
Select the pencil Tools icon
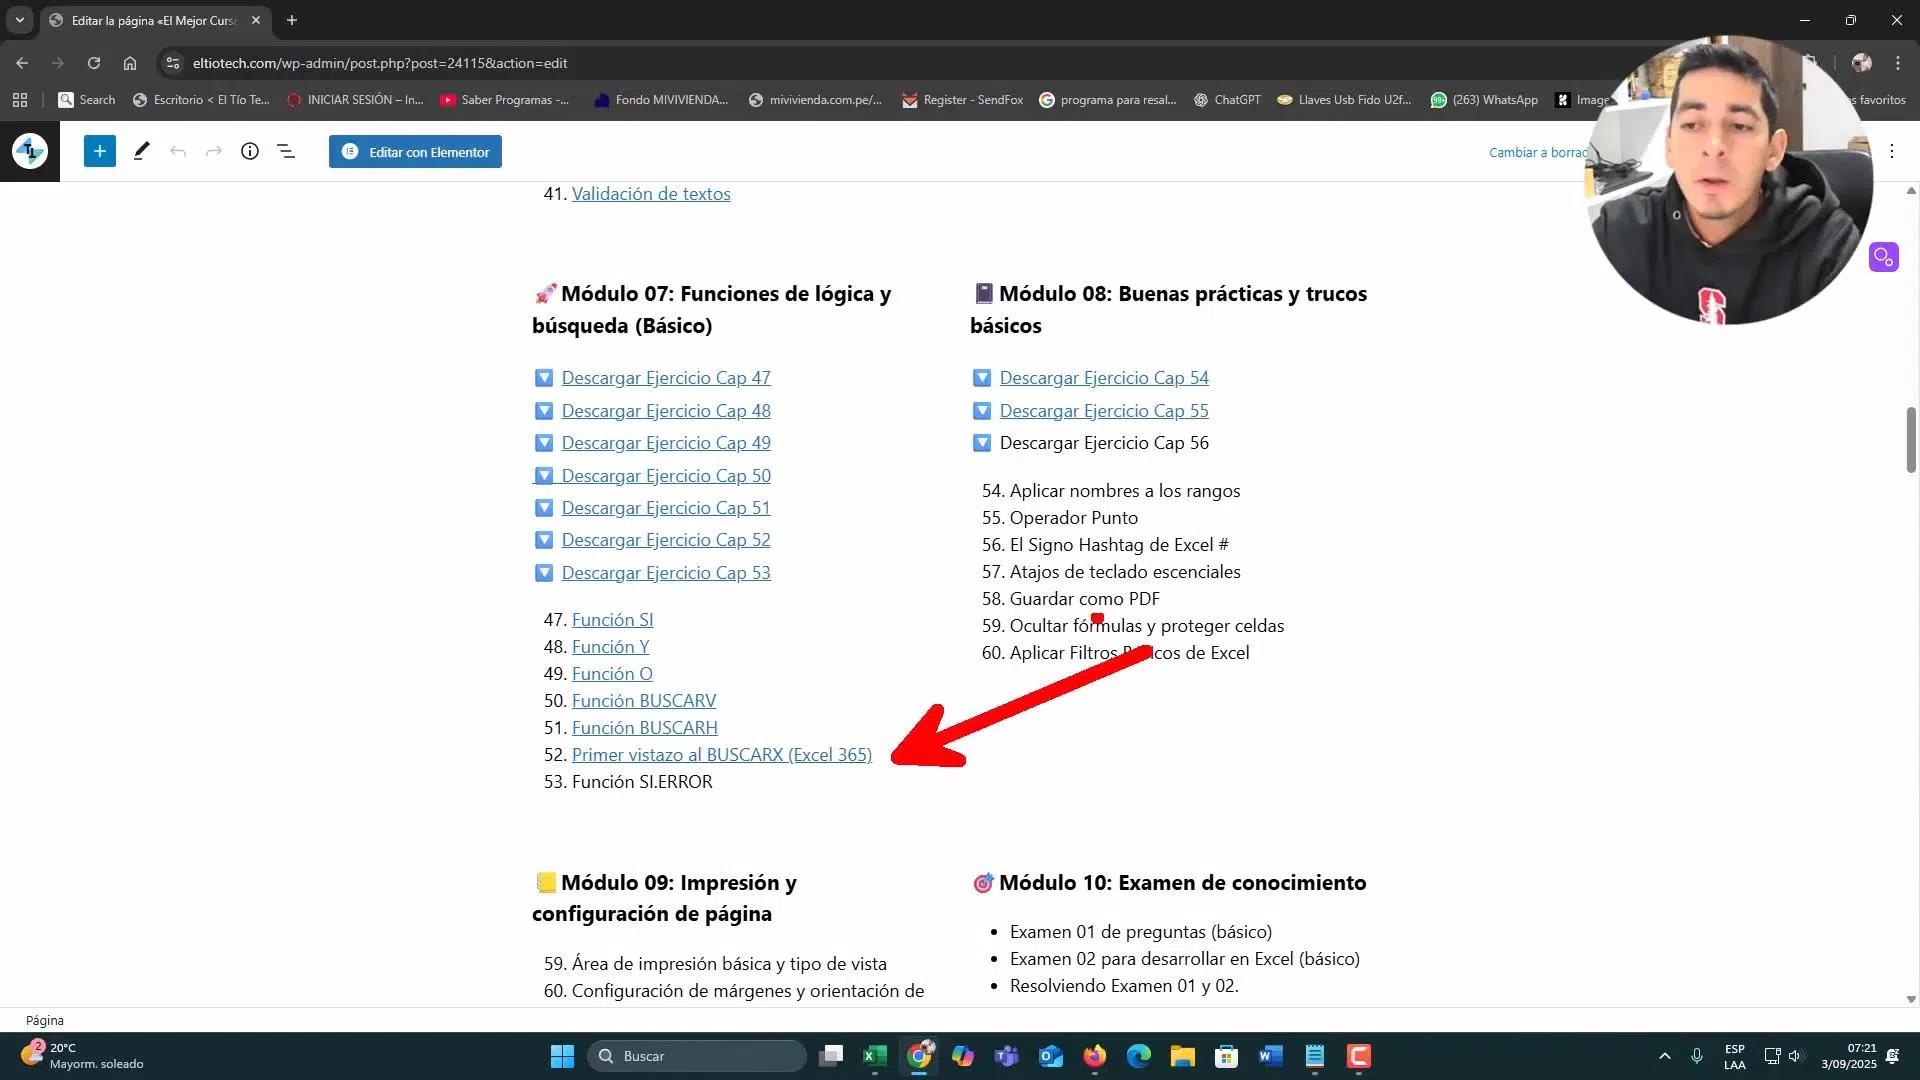coord(141,152)
